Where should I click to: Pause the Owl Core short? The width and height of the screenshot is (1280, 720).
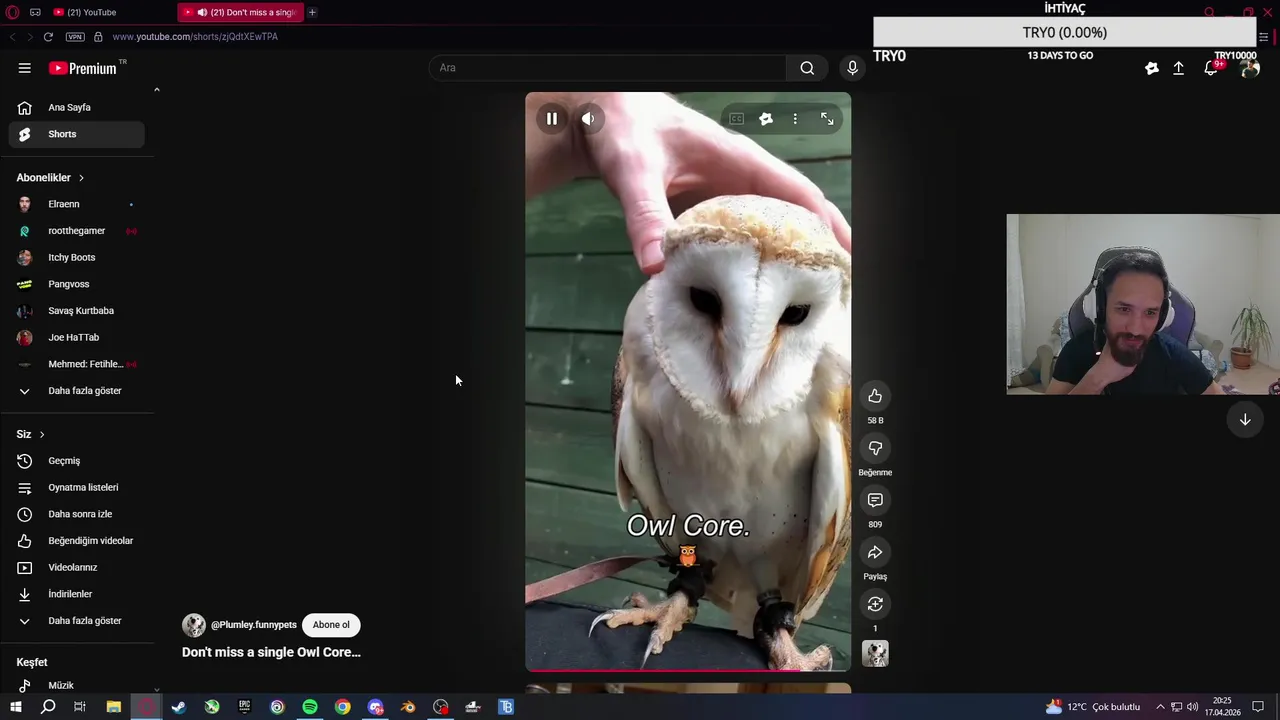coord(551,119)
